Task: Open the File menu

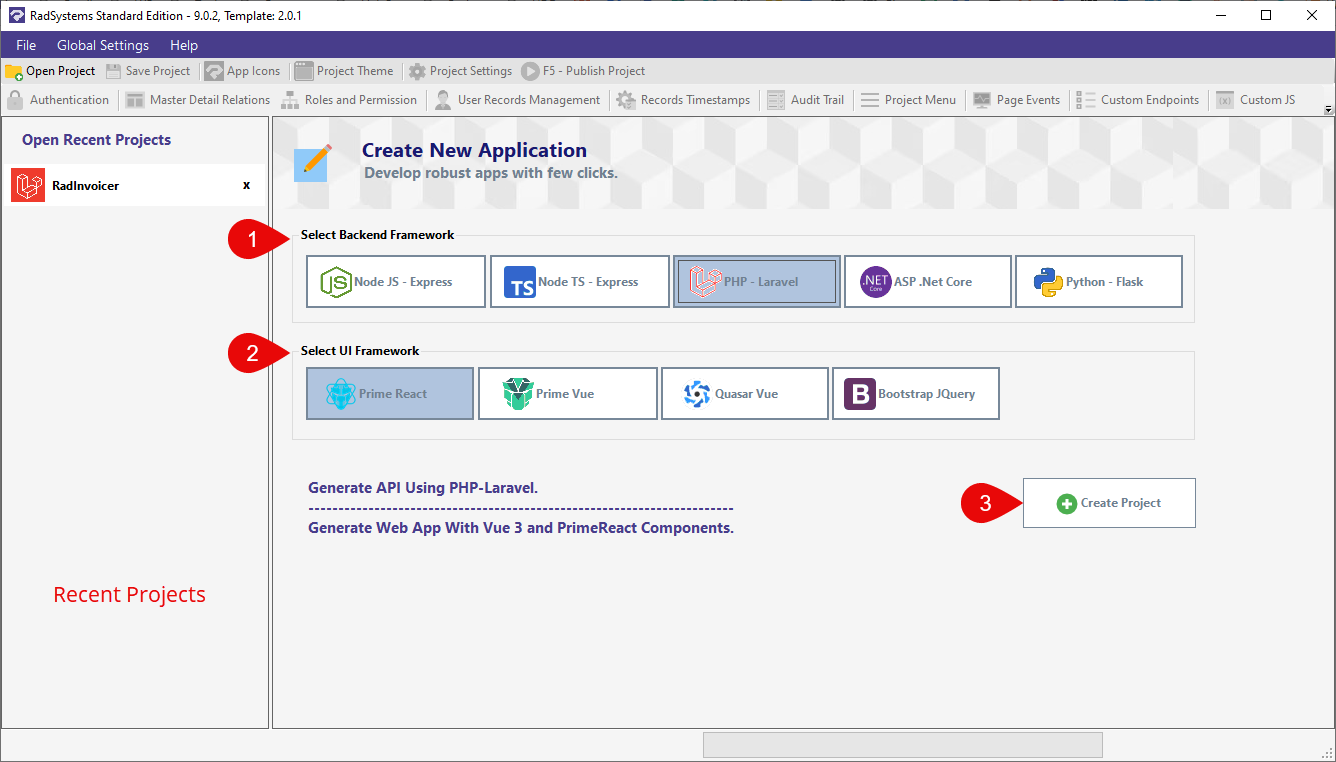Action: tap(26, 45)
